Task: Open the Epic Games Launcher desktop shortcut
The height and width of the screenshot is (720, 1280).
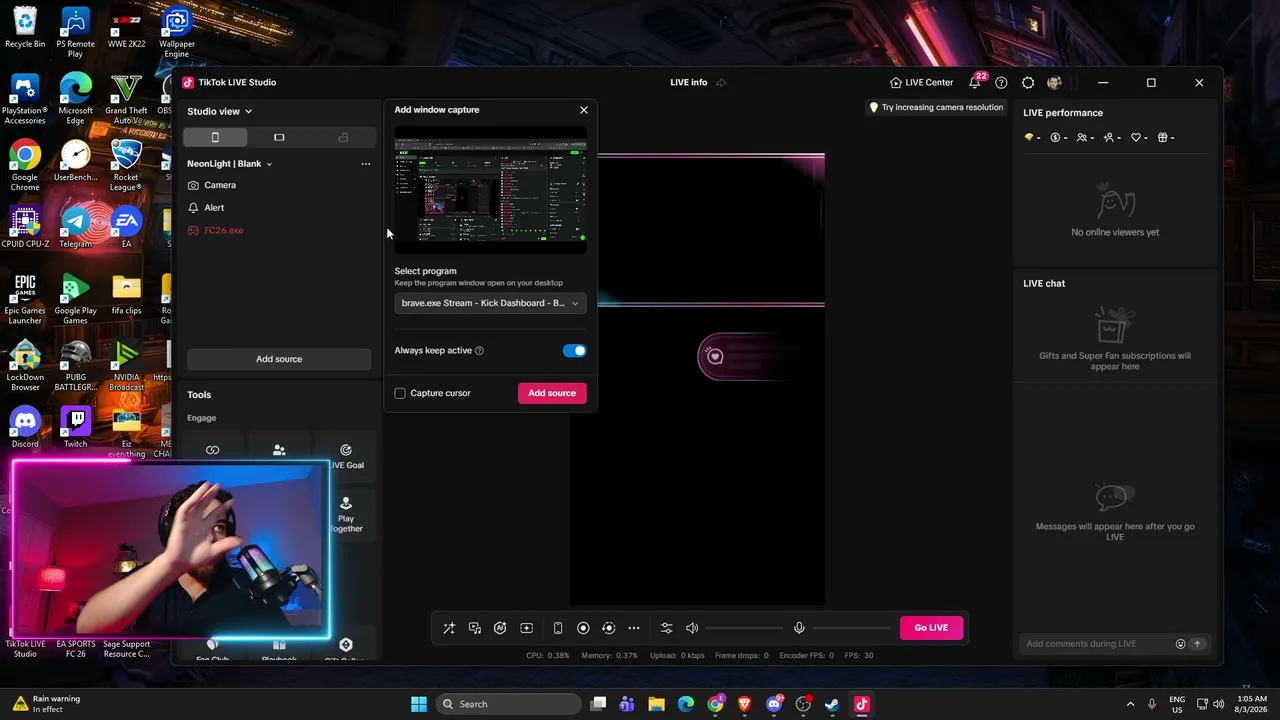Action: (x=25, y=299)
